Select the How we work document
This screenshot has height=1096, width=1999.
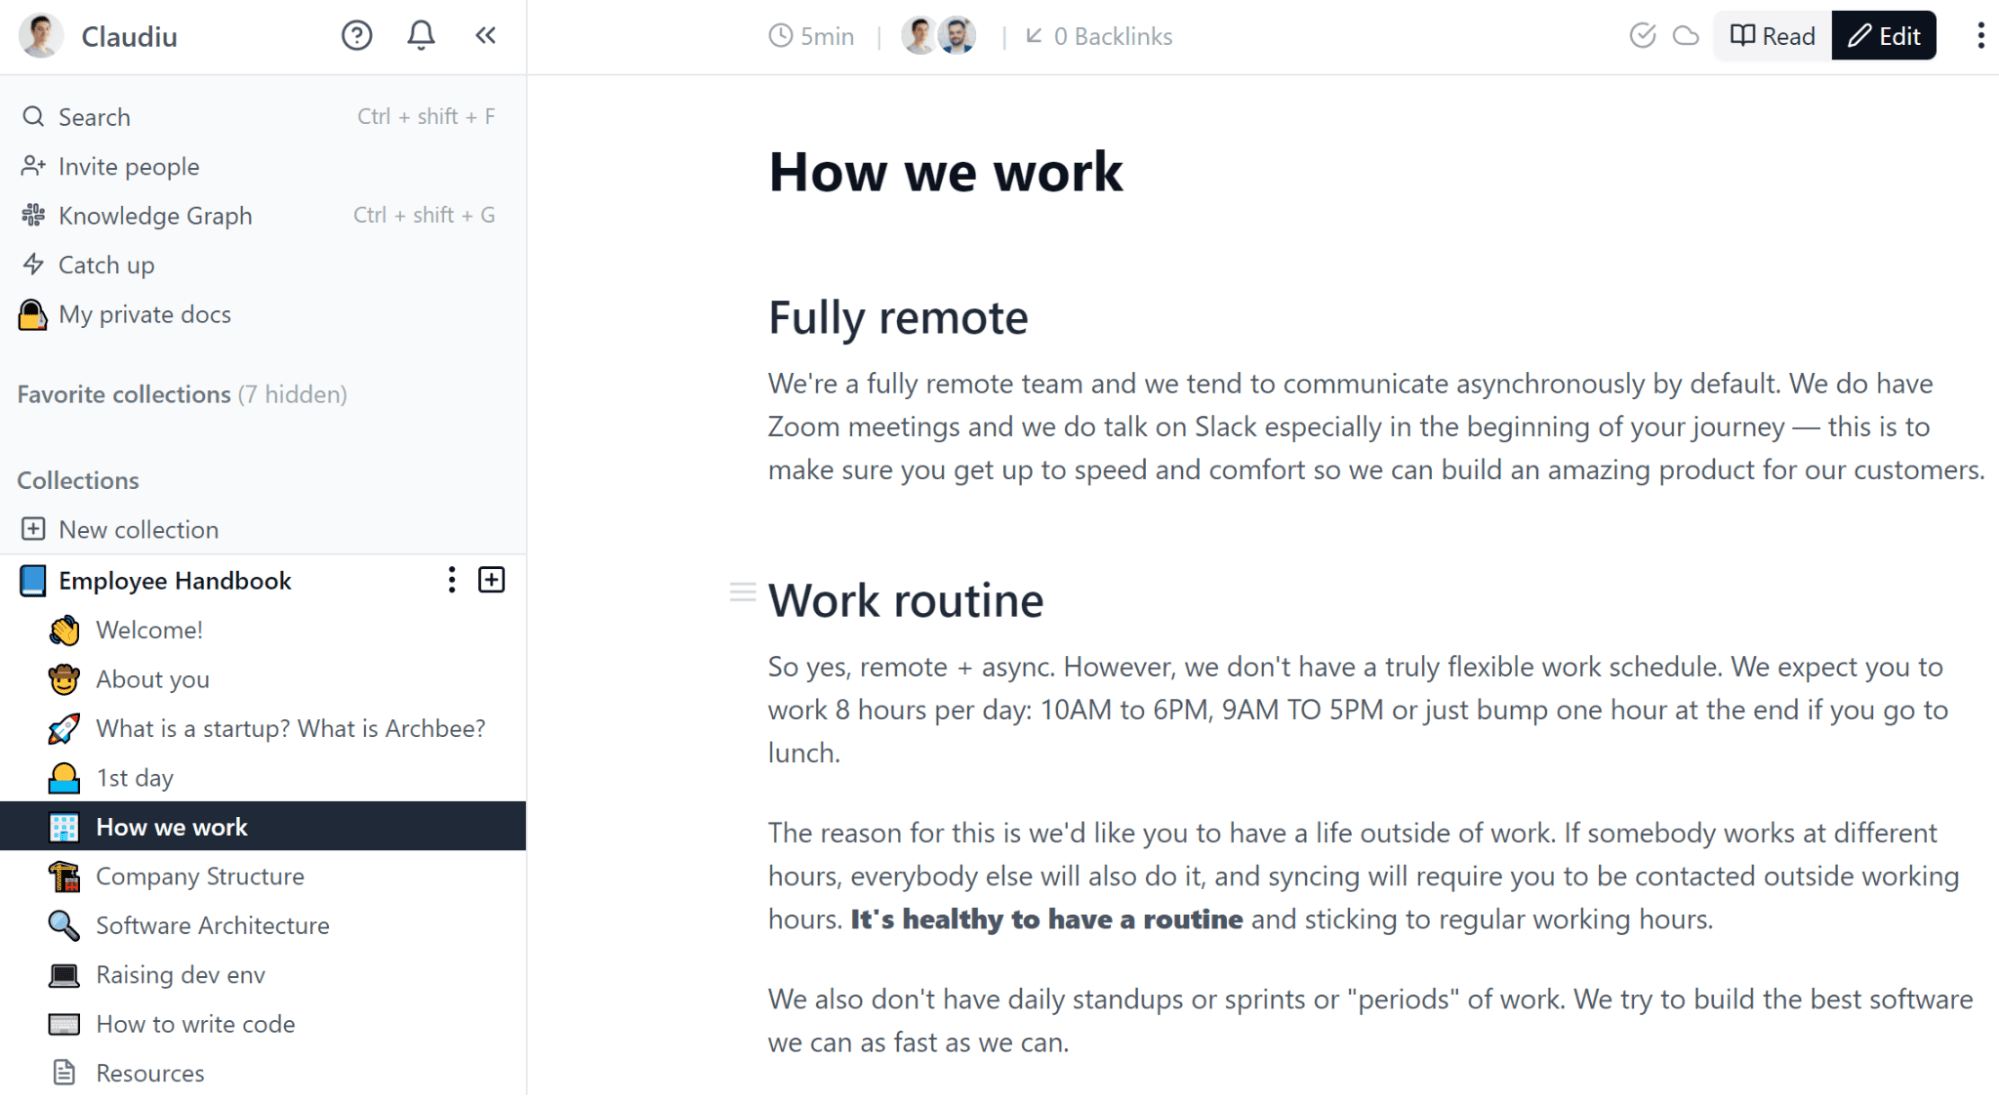point(171,826)
